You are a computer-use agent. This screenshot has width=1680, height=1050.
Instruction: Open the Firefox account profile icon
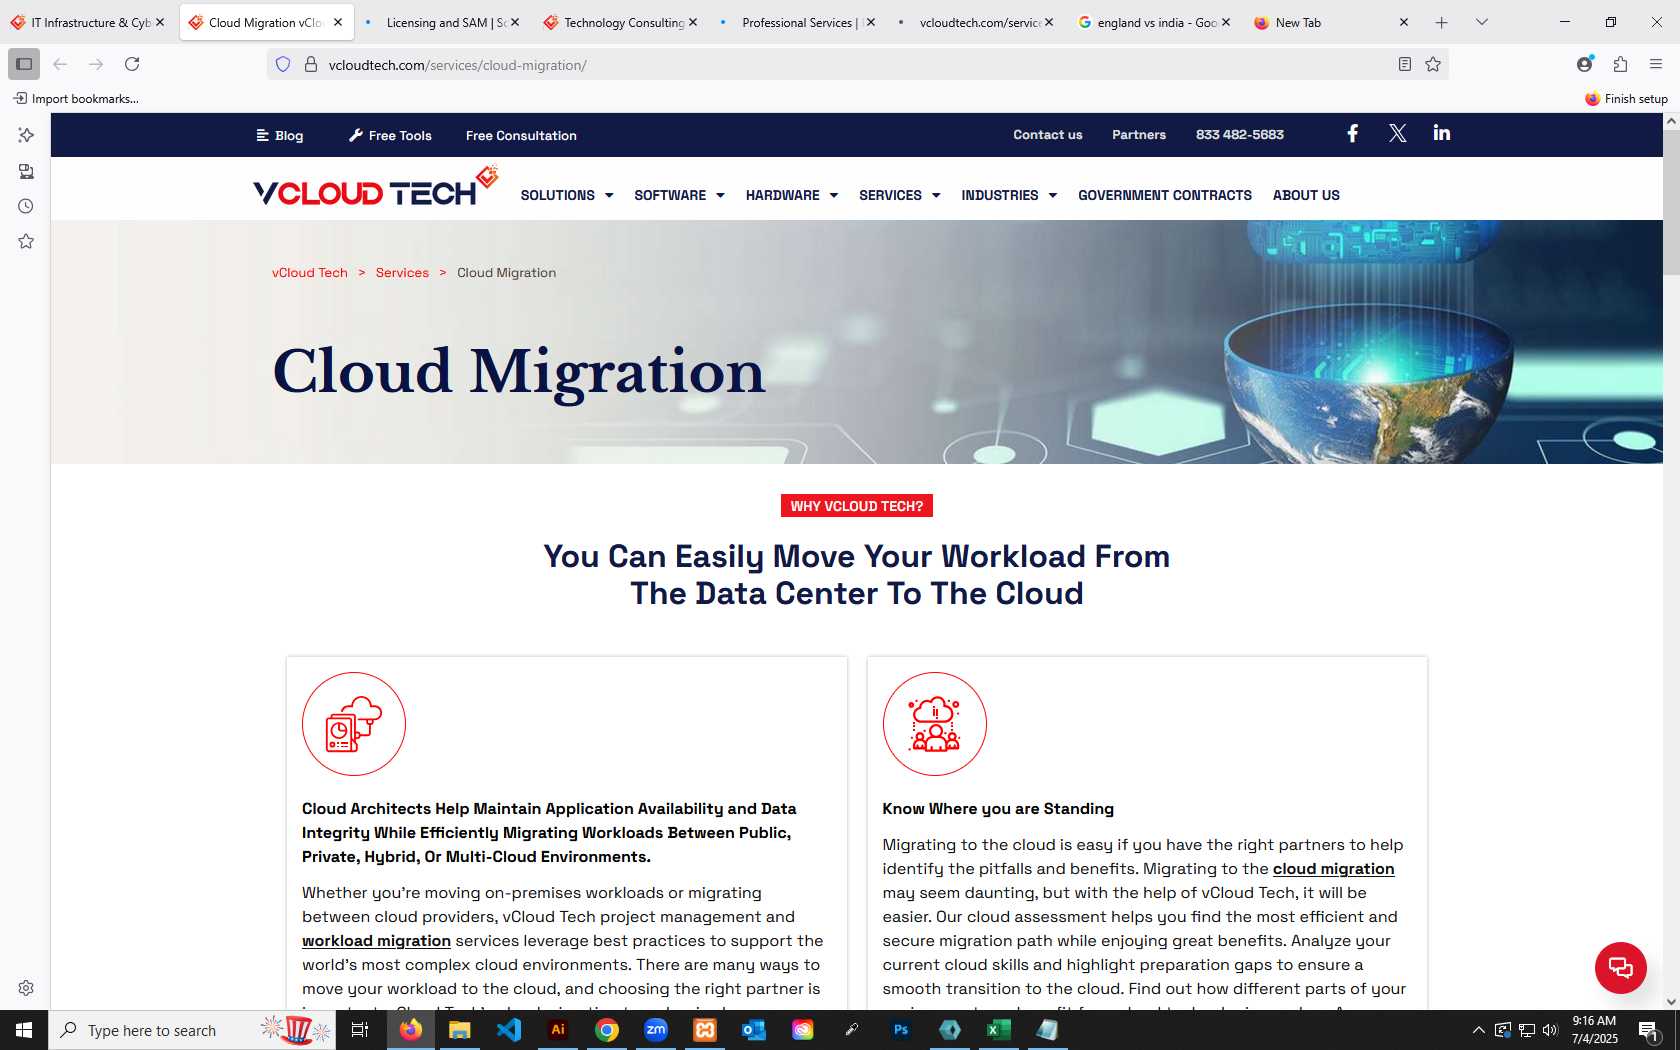point(1585,64)
